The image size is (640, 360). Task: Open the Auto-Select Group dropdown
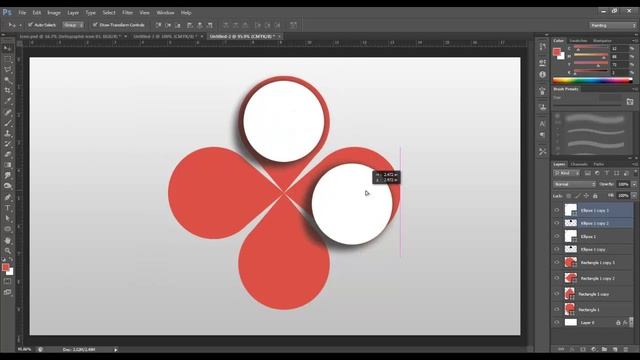coord(73,25)
